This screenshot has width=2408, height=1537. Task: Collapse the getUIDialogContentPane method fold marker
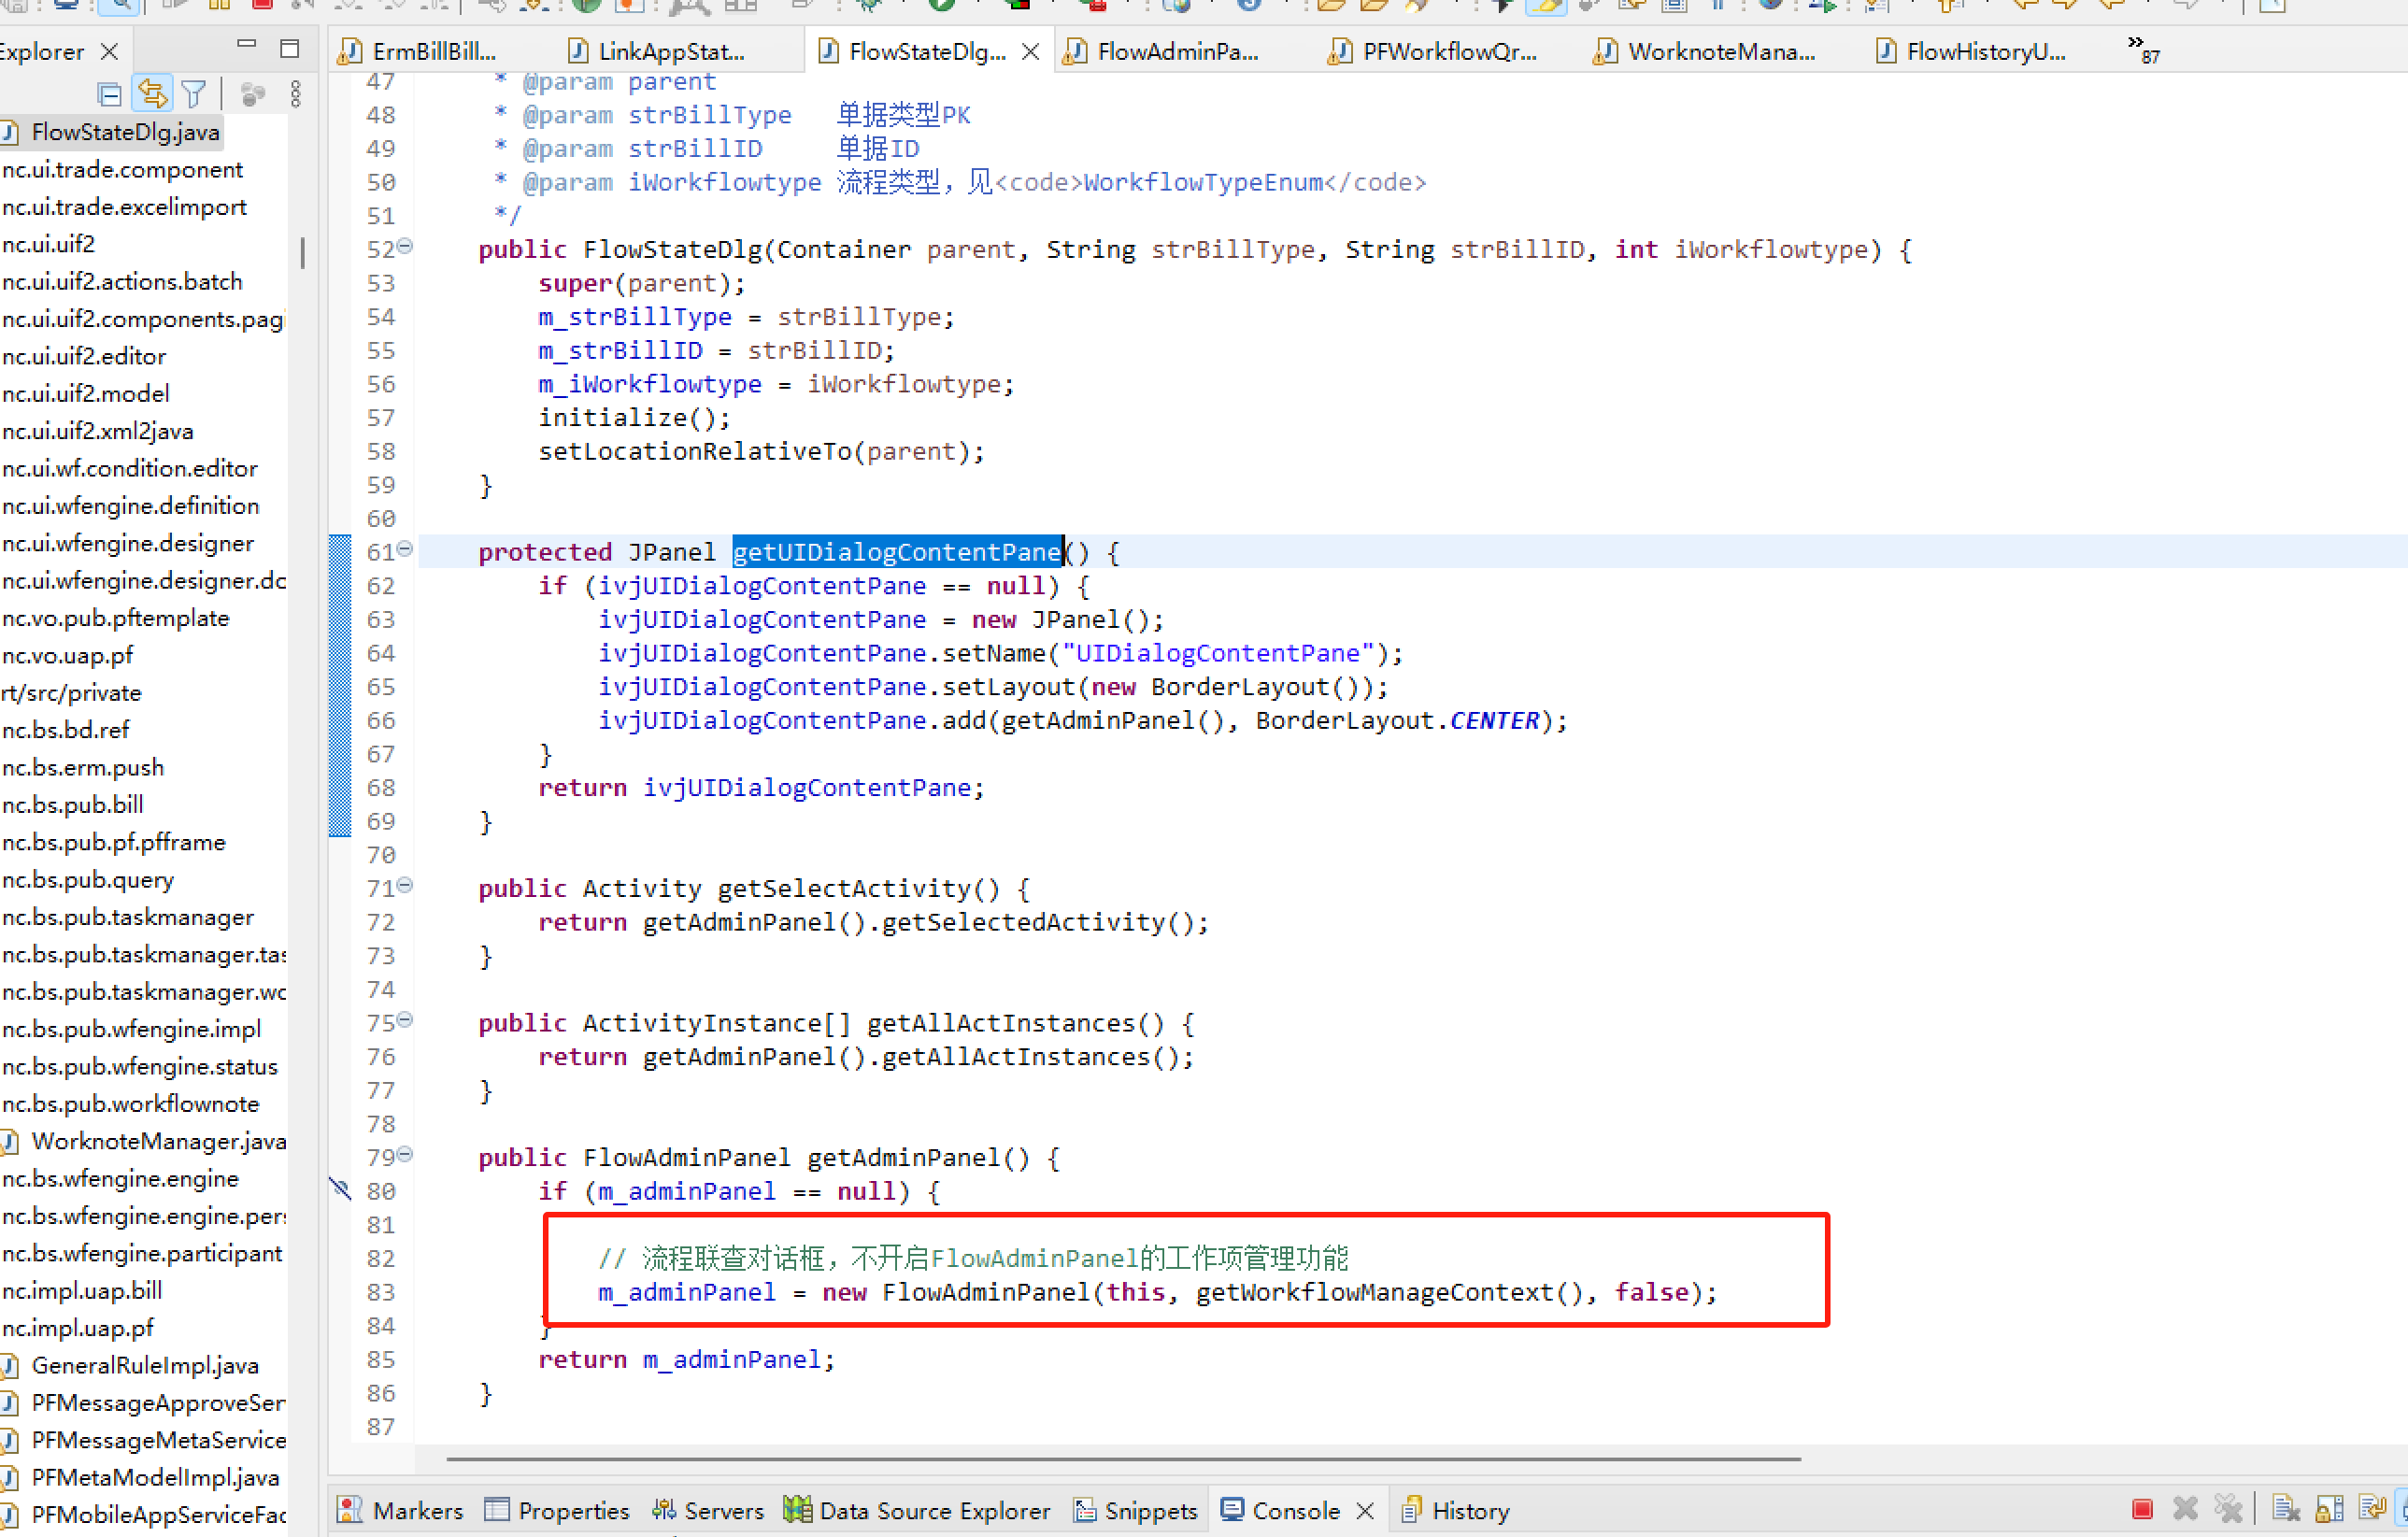[405, 548]
